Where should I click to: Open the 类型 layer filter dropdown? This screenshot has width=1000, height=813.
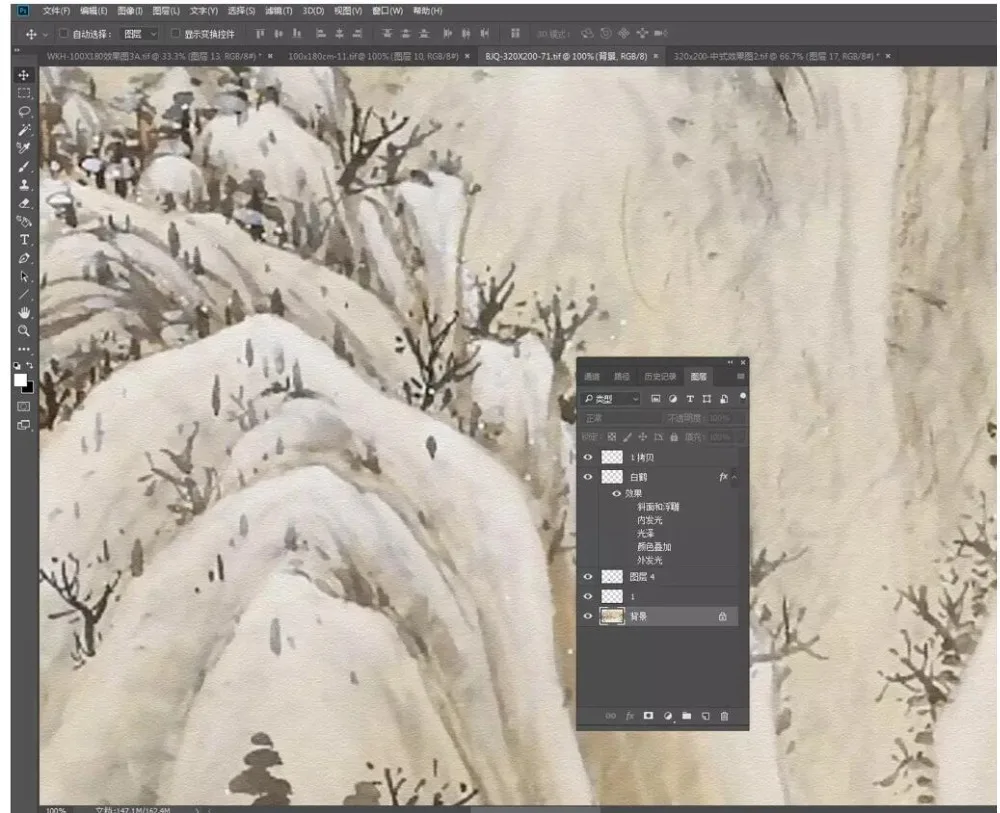click(611, 399)
